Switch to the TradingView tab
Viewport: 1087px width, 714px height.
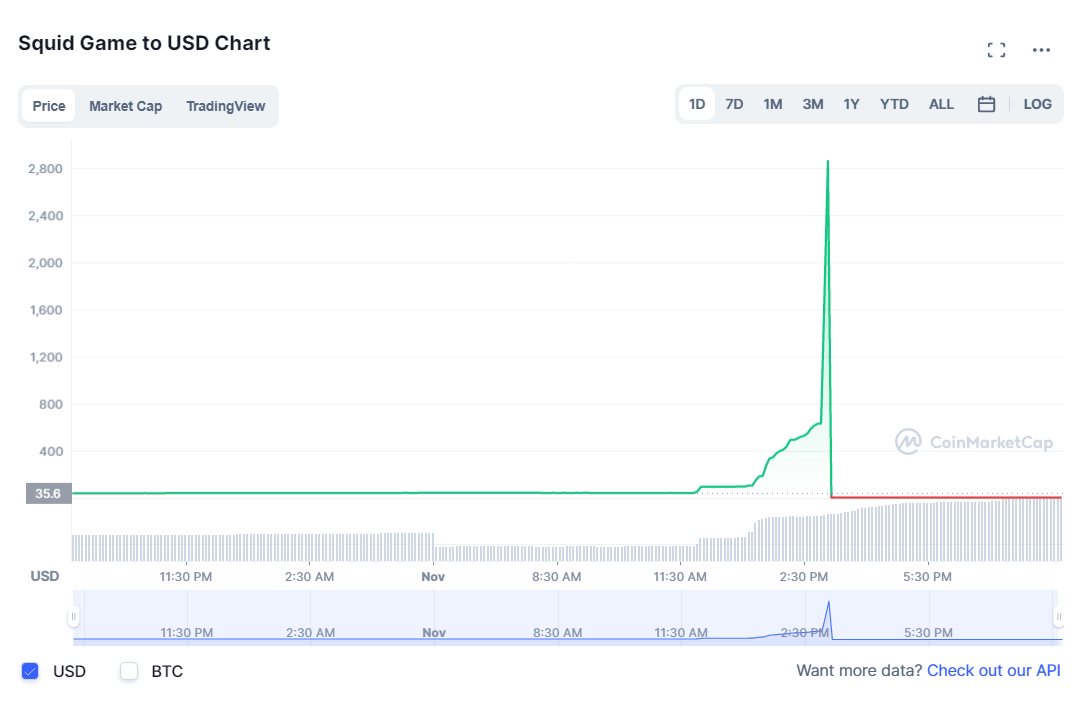point(226,106)
